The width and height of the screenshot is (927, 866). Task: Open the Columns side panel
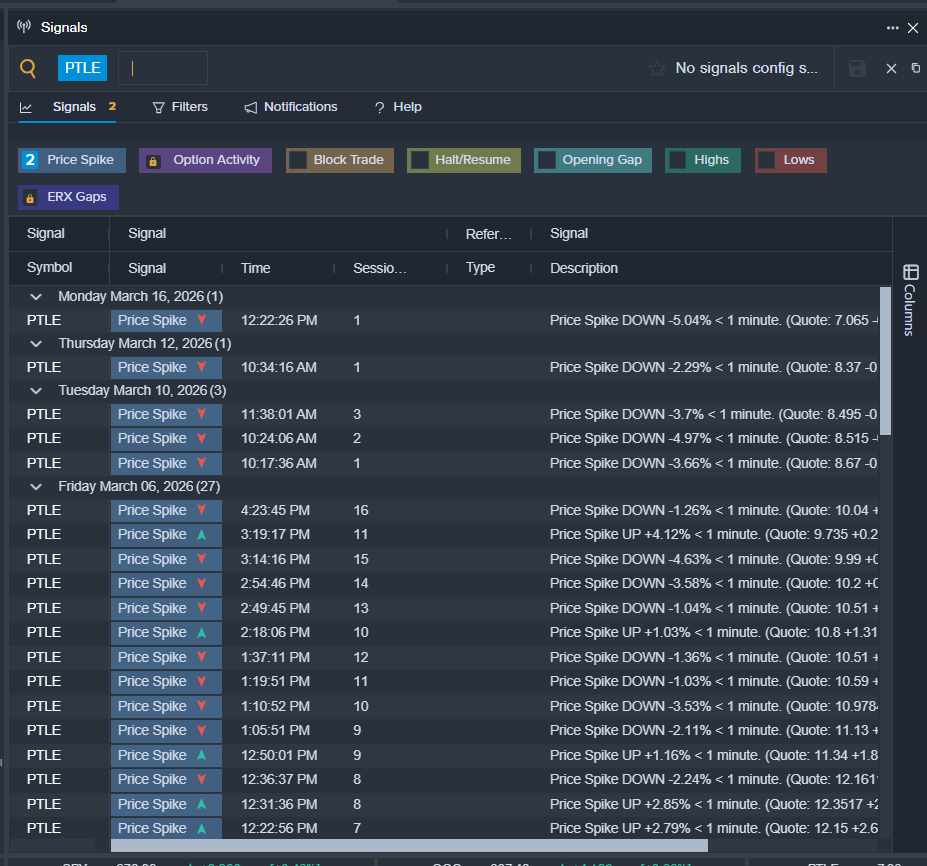click(x=909, y=300)
